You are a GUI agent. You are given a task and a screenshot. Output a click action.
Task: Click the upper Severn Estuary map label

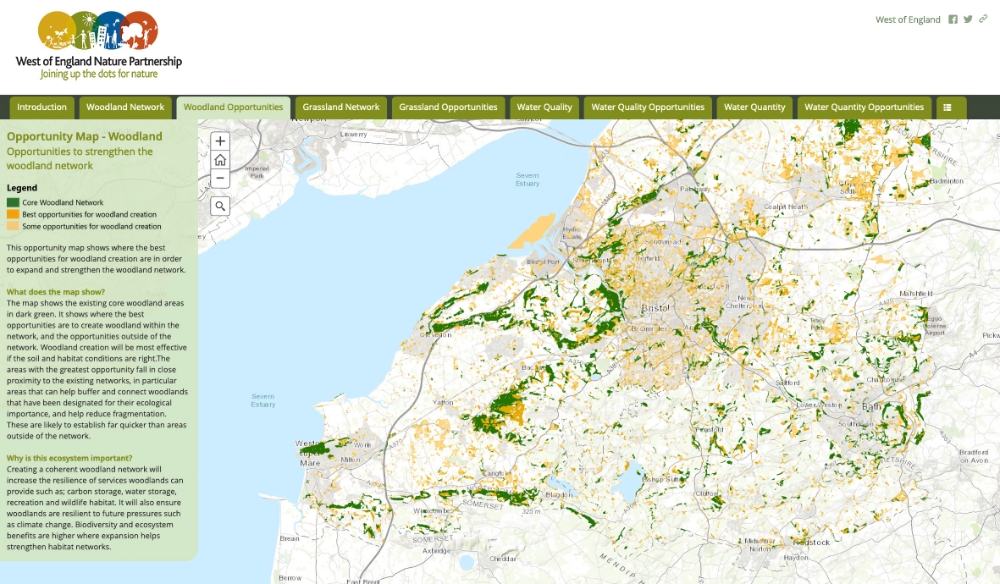coord(527,179)
